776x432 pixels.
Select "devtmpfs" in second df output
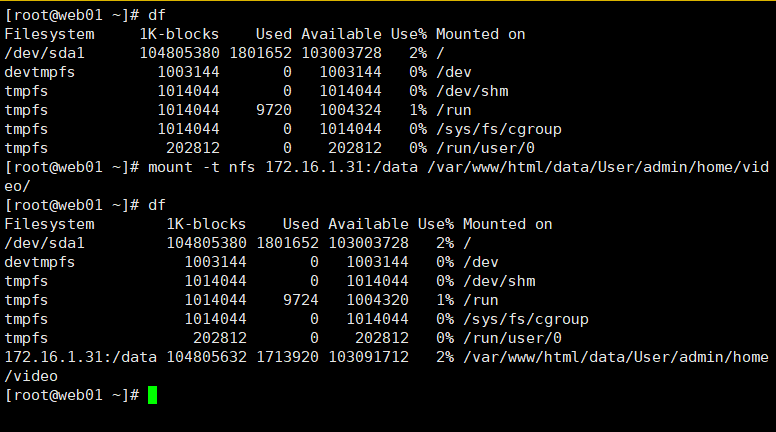click(x=40, y=262)
